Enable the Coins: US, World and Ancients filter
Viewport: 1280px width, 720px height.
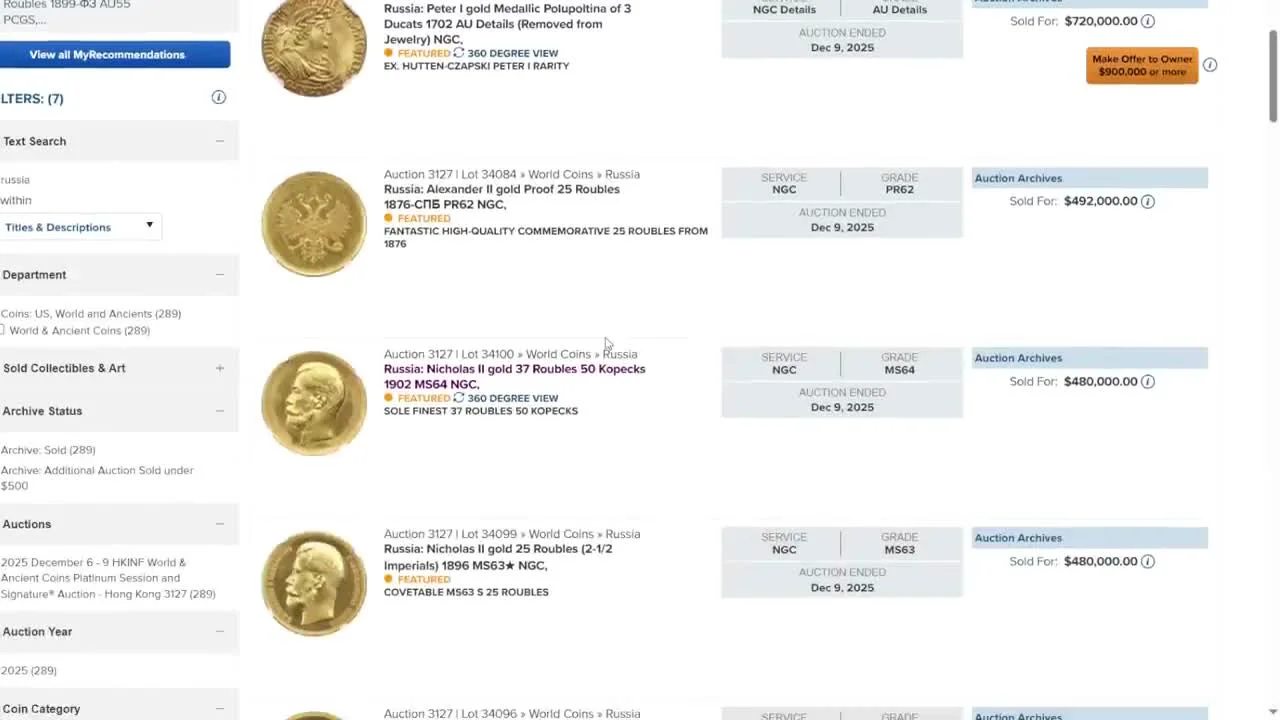pos(91,313)
